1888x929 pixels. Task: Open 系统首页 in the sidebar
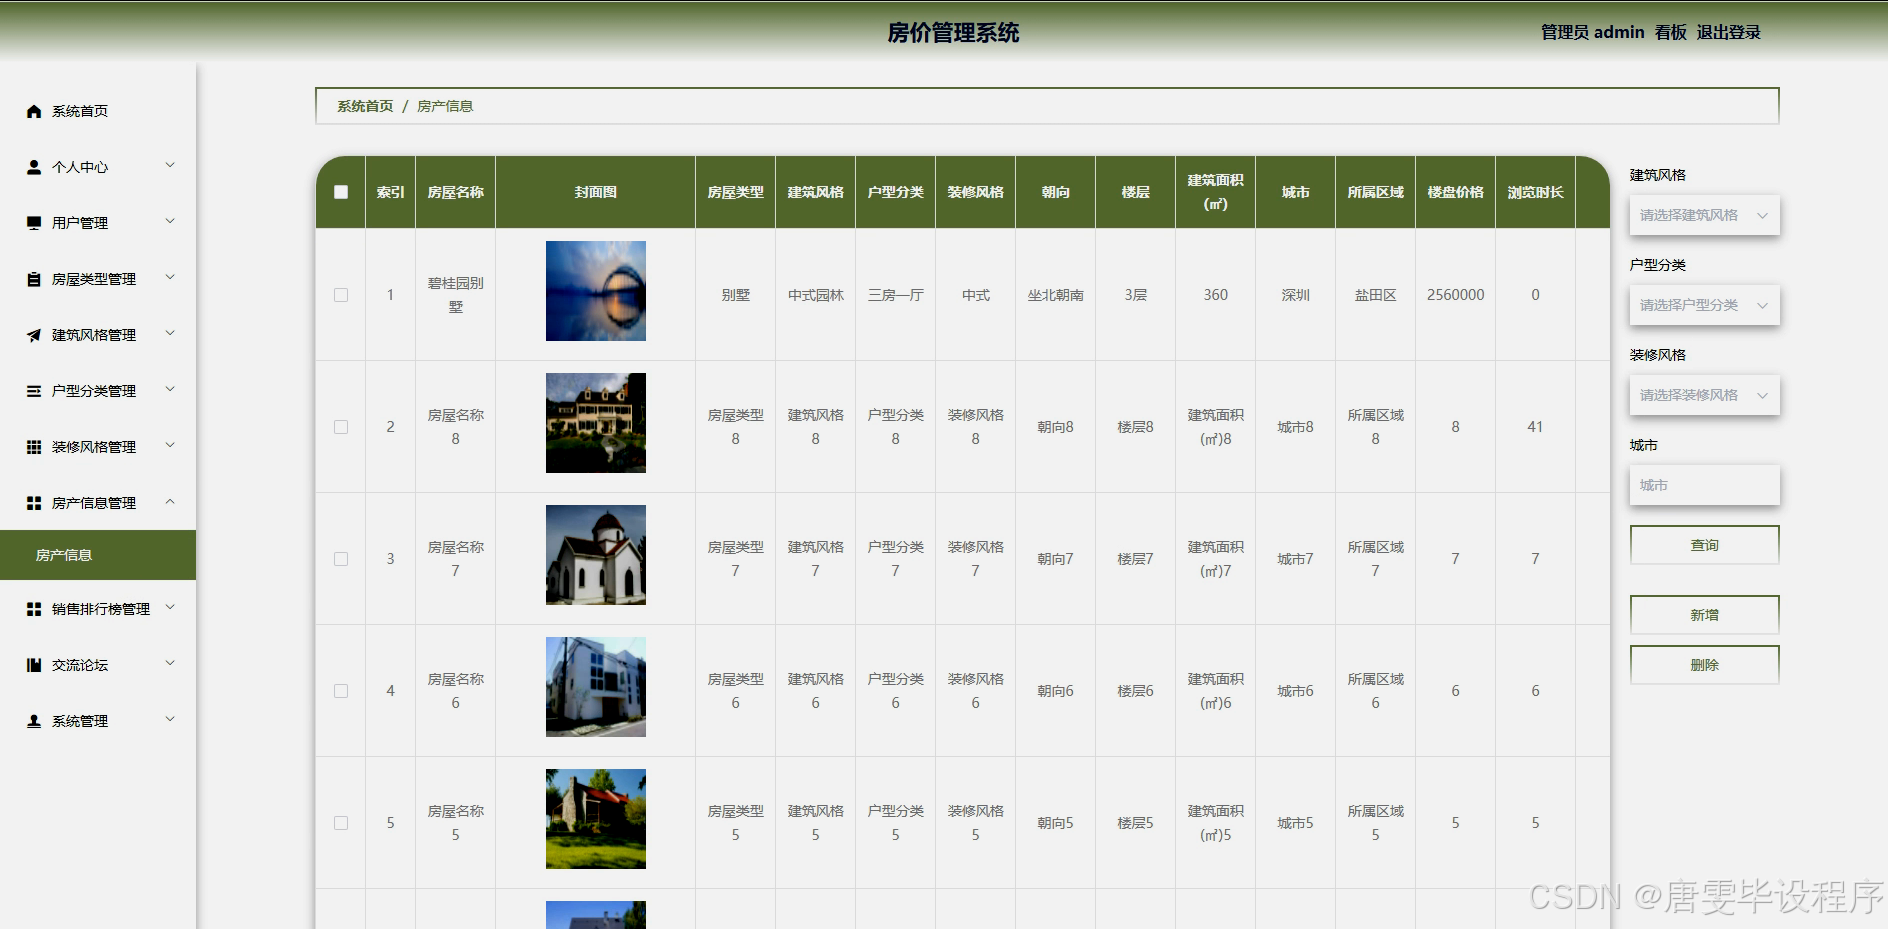pyautogui.click(x=98, y=111)
